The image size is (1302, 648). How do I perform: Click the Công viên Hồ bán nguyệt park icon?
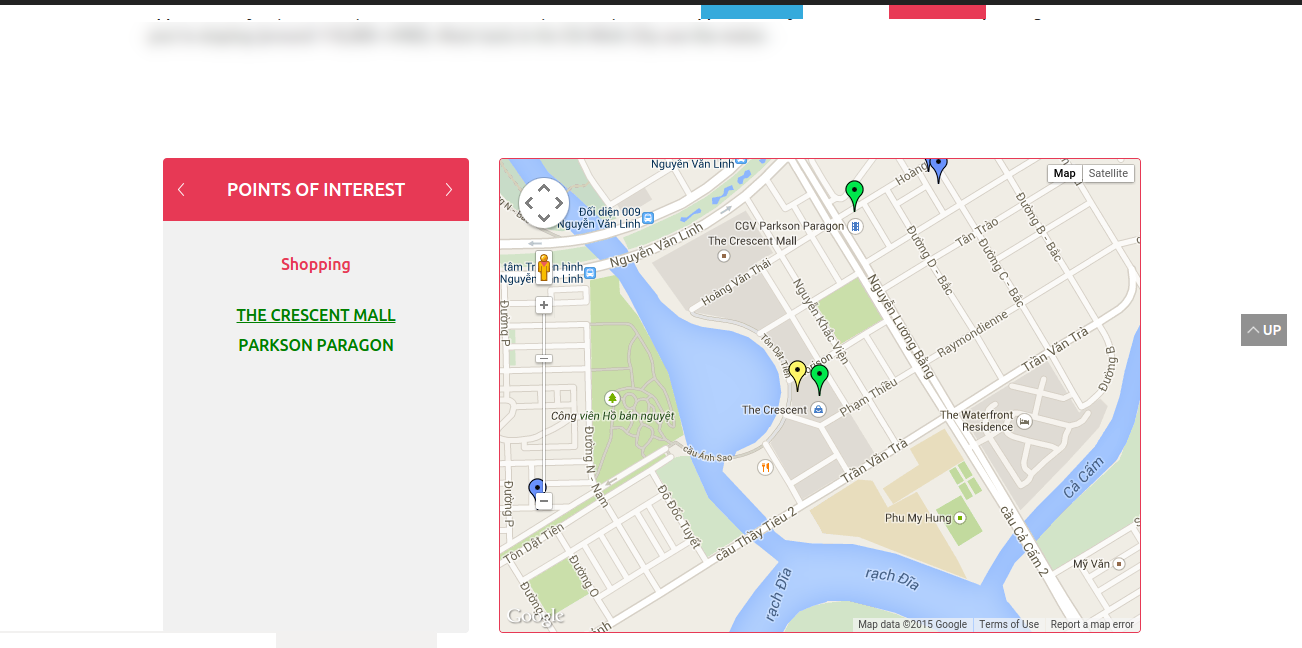(x=612, y=398)
